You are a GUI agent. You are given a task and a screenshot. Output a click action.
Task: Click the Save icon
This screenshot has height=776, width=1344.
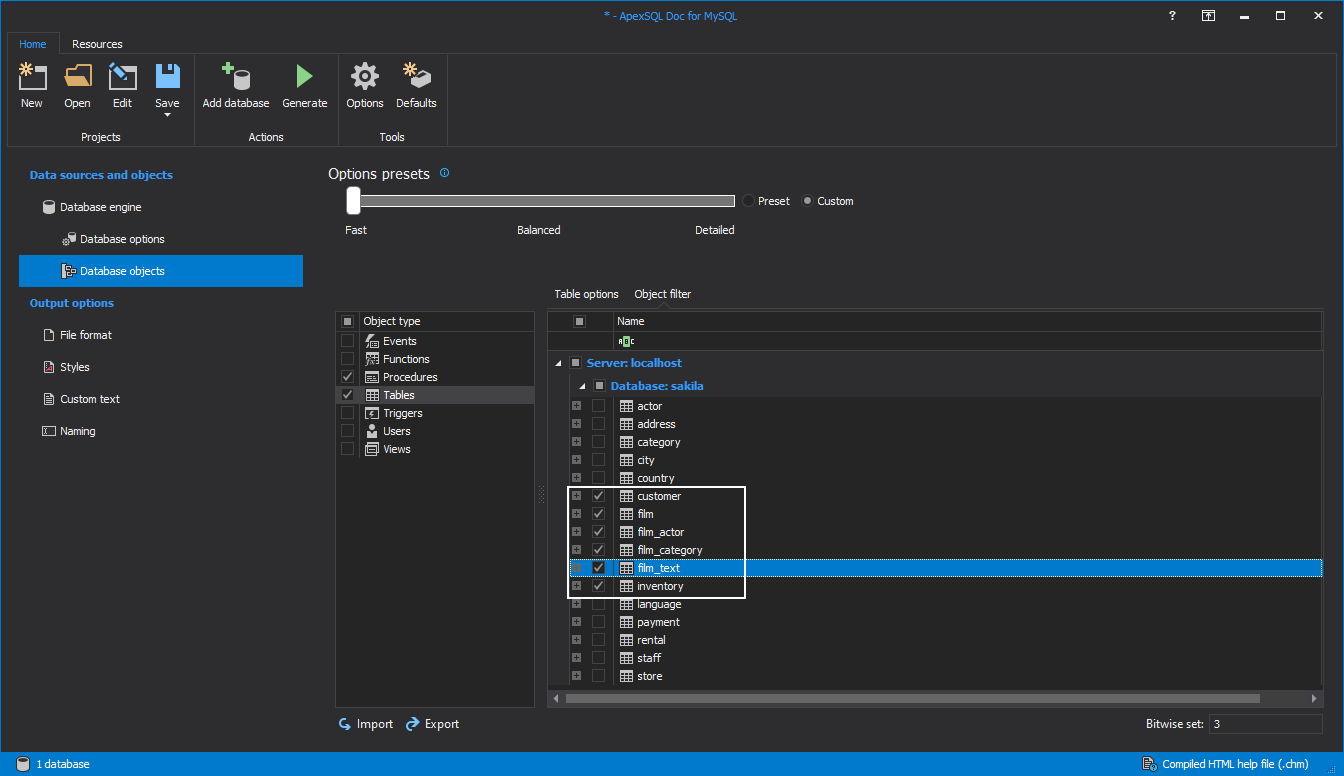click(x=167, y=77)
